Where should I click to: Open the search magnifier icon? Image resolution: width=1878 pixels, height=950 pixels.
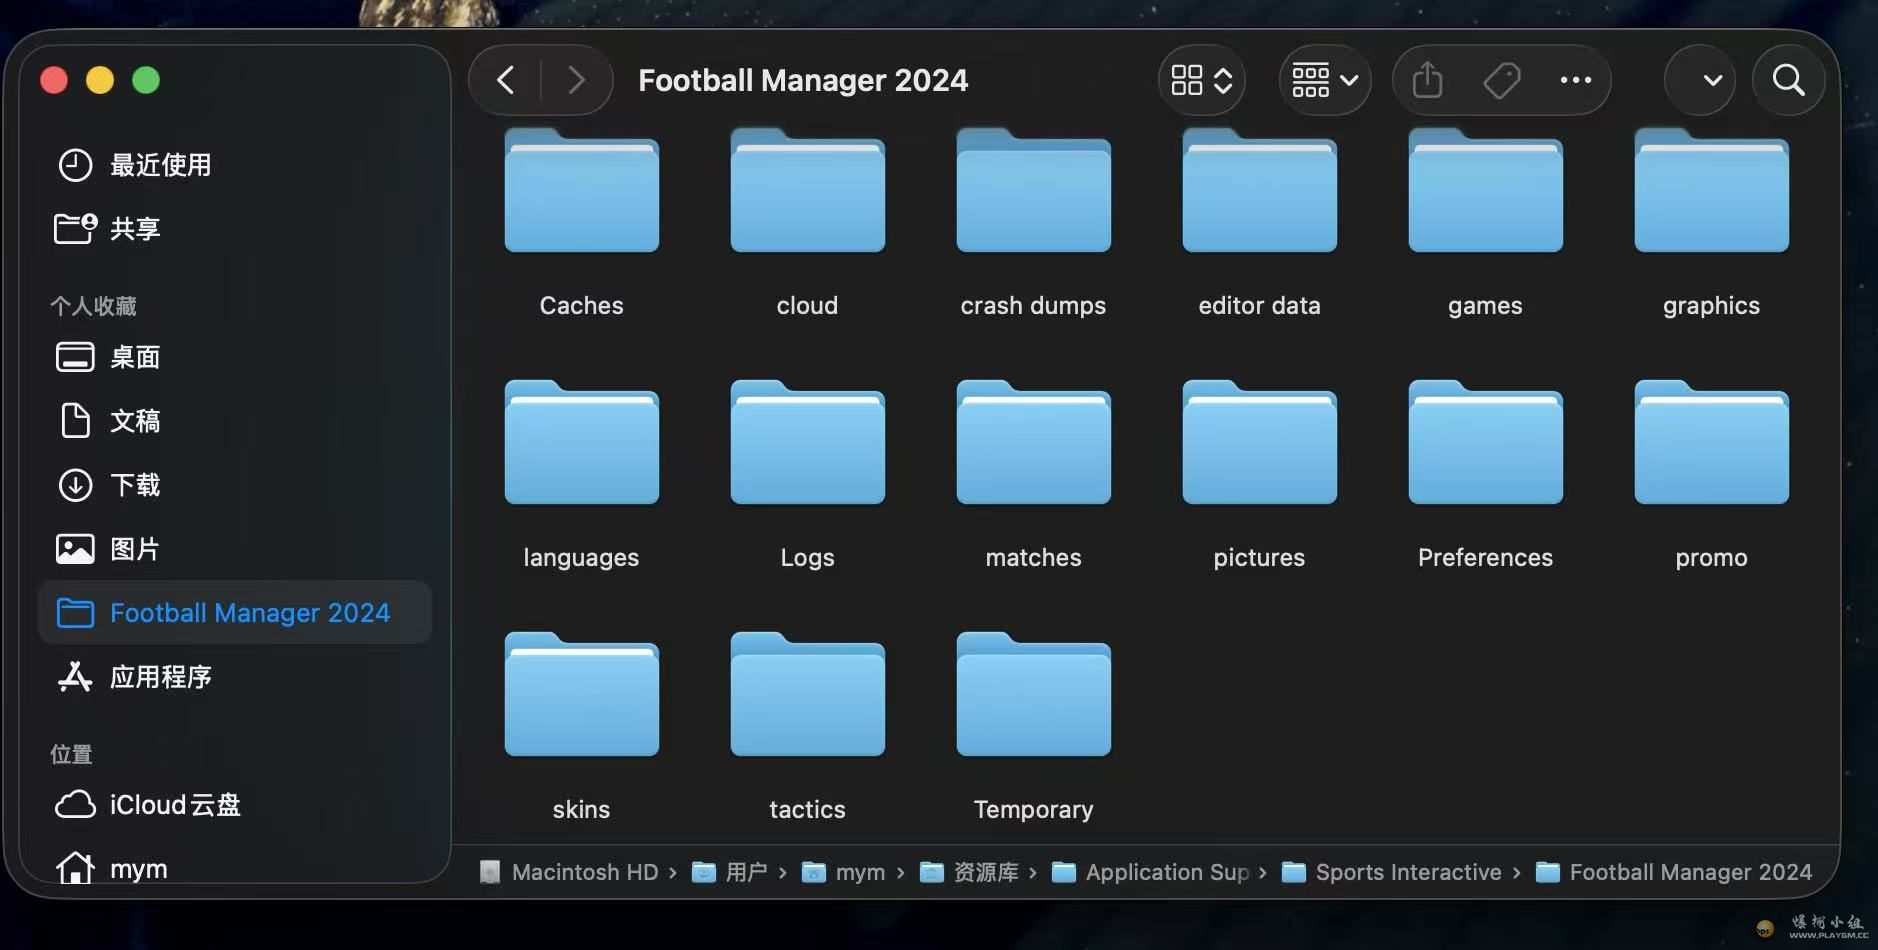pyautogui.click(x=1788, y=80)
